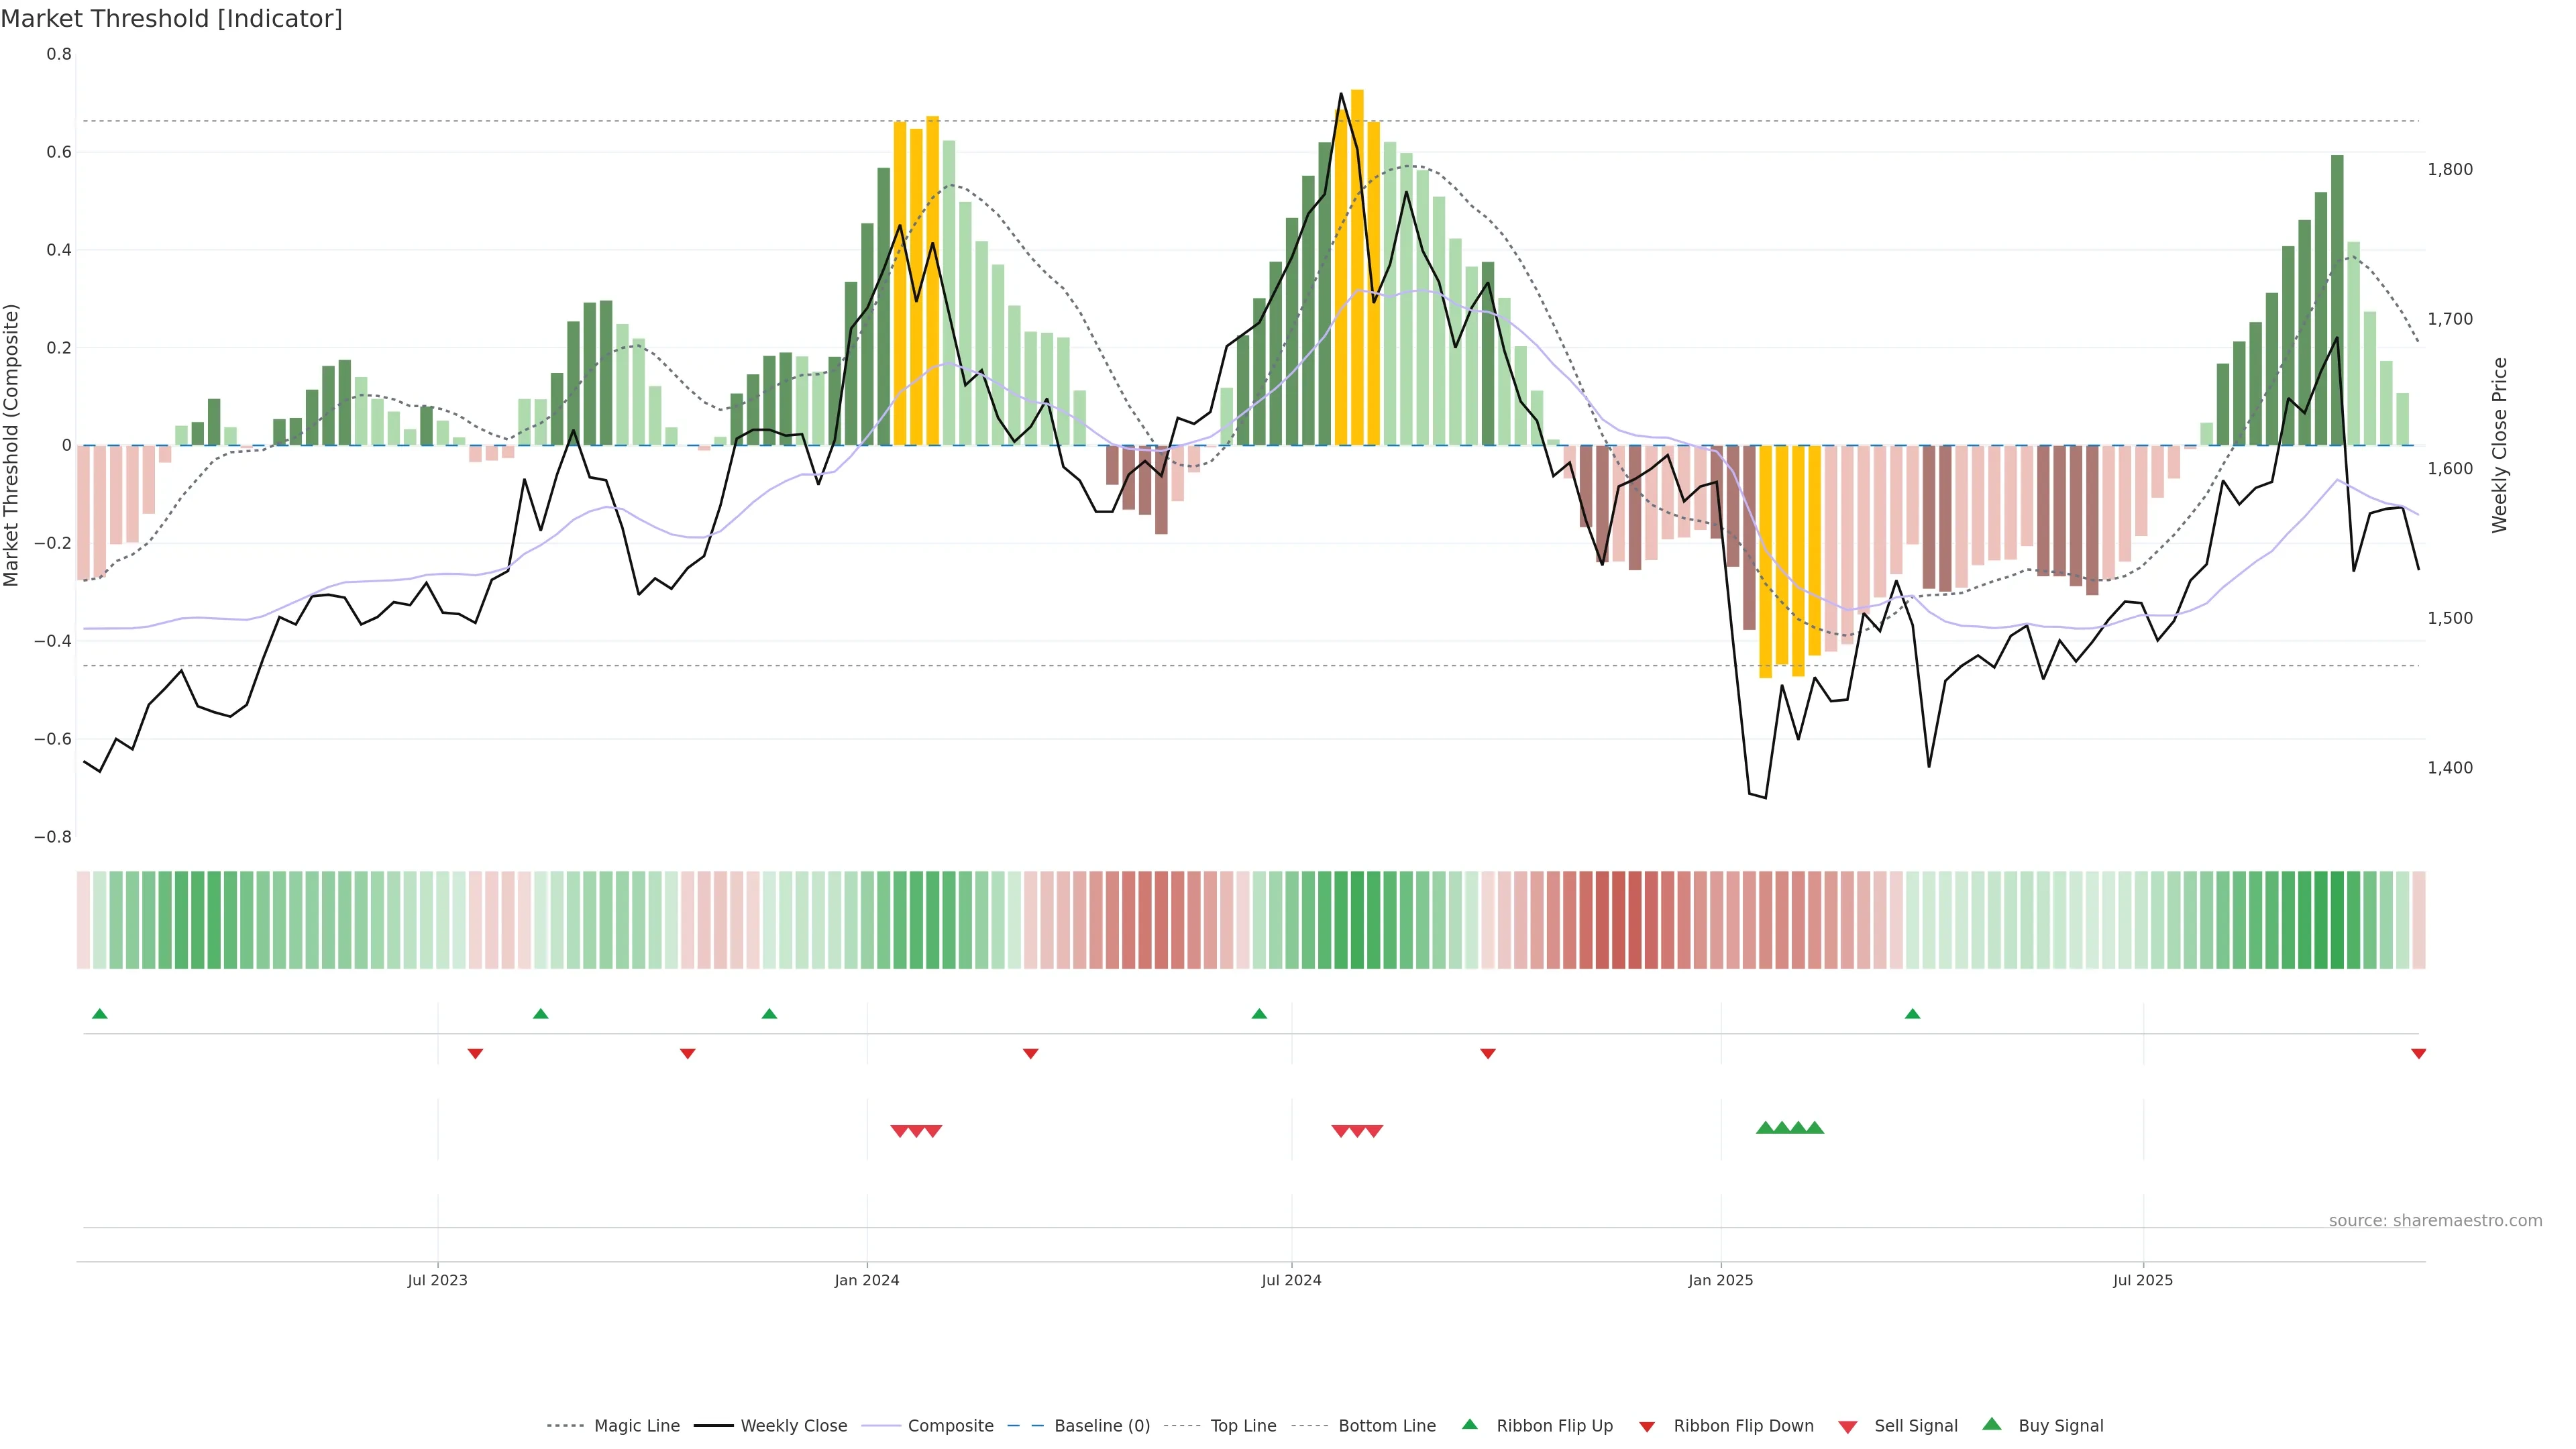Click the earliest green Ribbon Flip Up marker

coord(99,1014)
